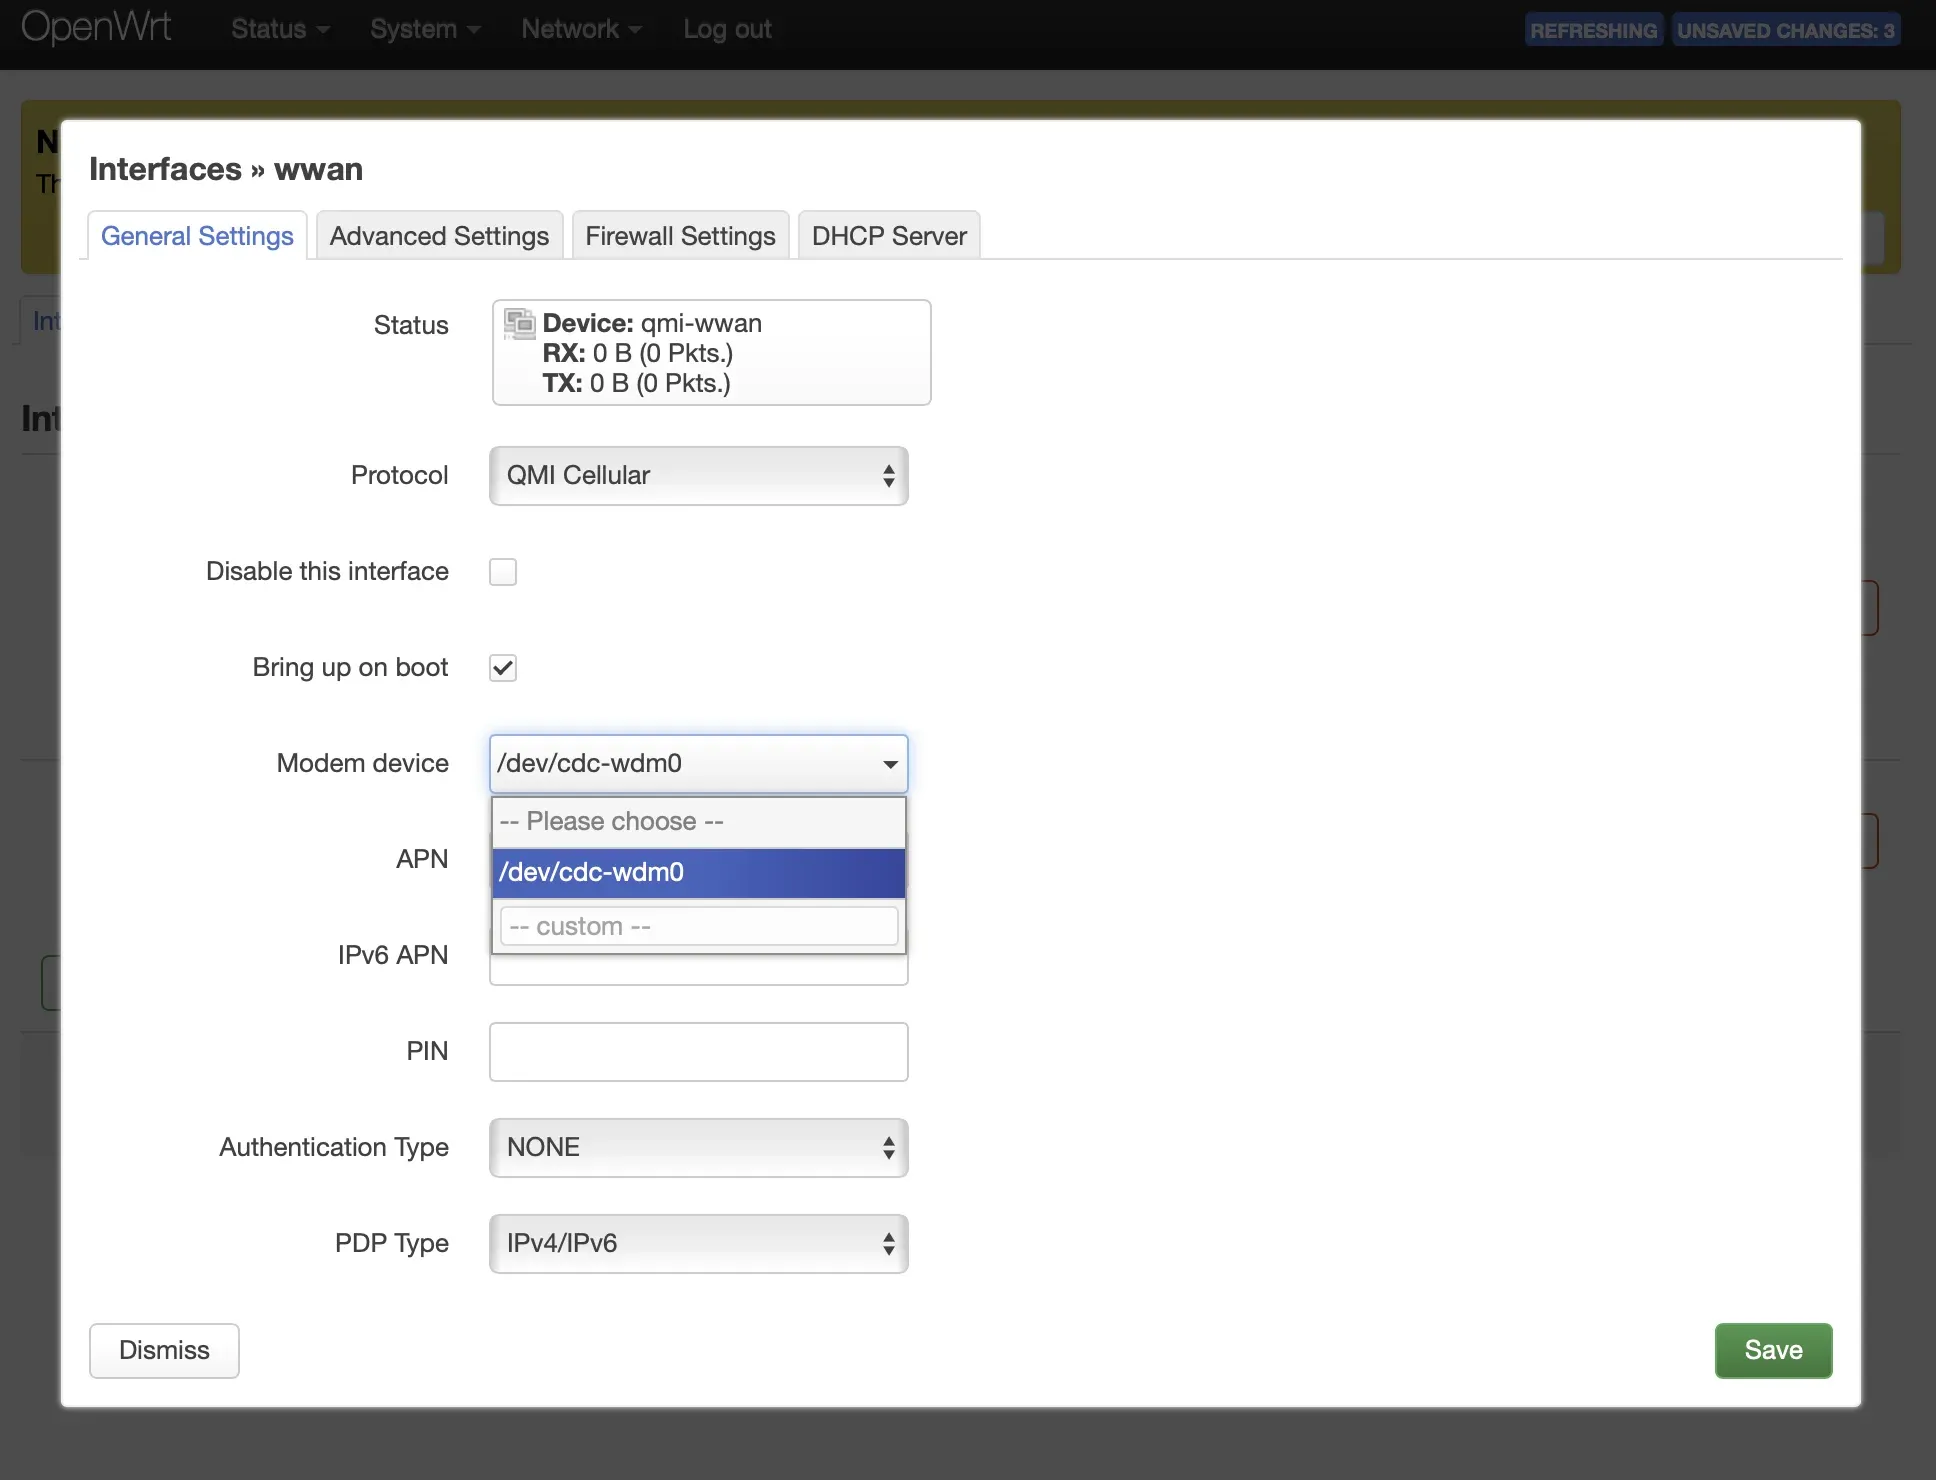Image resolution: width=1936 pixels, height=1480 pixels.
Task: Open the System menu in the navbar
Action: 425,30
